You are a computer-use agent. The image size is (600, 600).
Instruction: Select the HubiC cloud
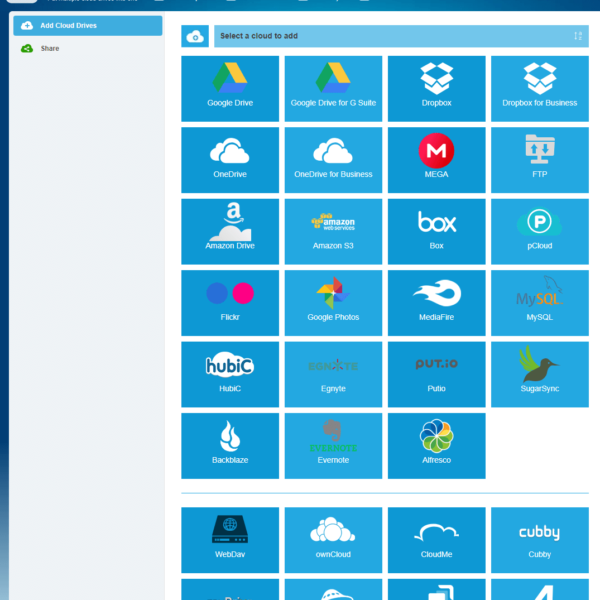tap(230, 374)
